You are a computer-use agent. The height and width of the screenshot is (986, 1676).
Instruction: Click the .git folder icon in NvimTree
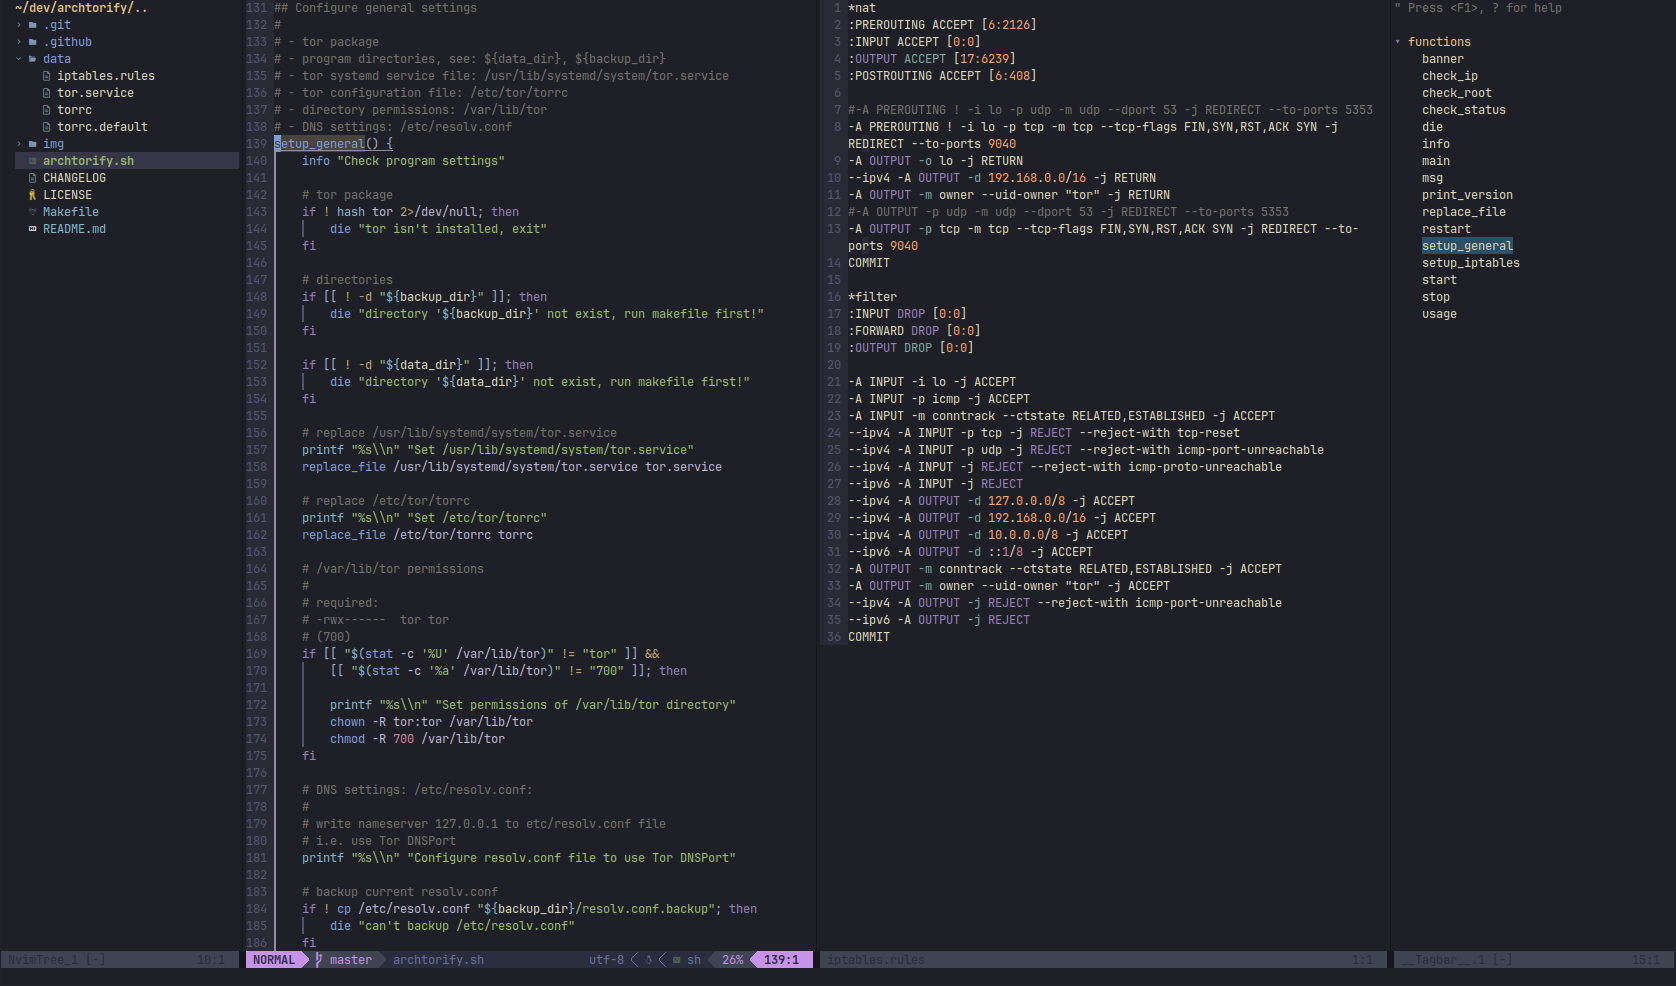pyautogui.click(x=33, y=25)
